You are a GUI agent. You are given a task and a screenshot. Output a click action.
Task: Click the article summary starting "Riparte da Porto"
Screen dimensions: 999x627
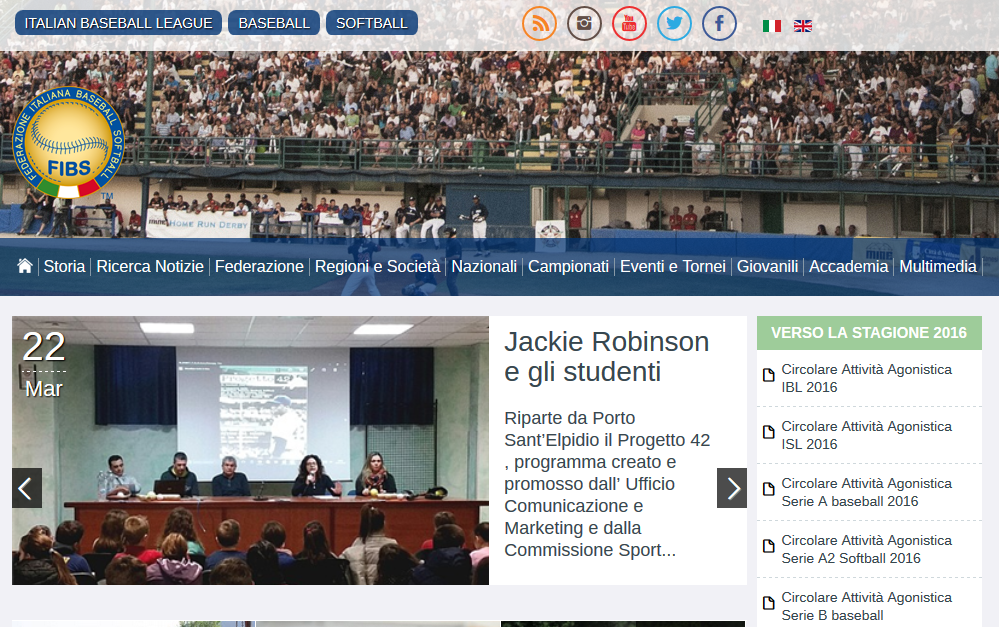(607, 484)
